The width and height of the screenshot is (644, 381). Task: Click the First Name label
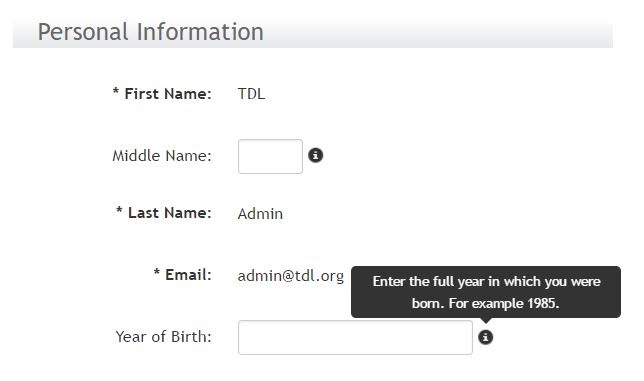(x=168, y=94)
